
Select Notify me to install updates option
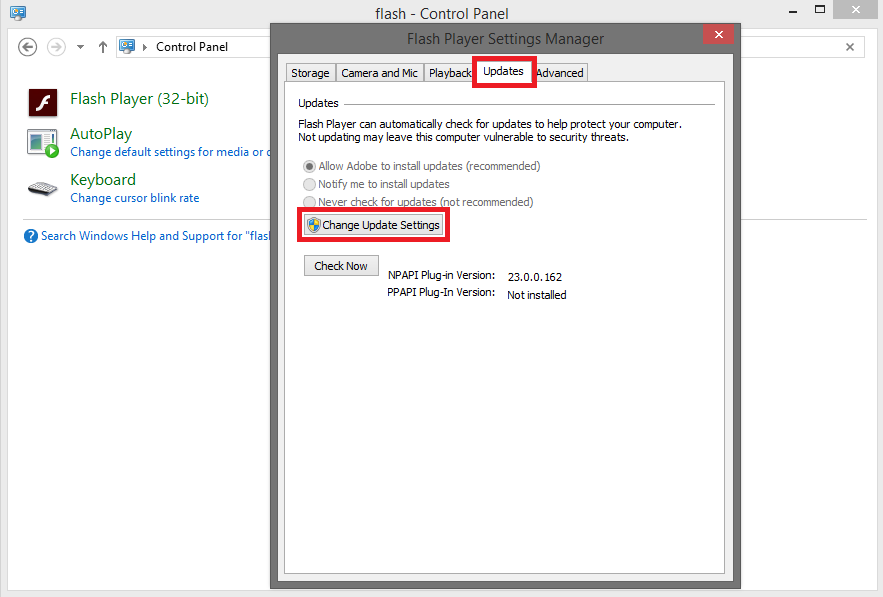point(376,184)
